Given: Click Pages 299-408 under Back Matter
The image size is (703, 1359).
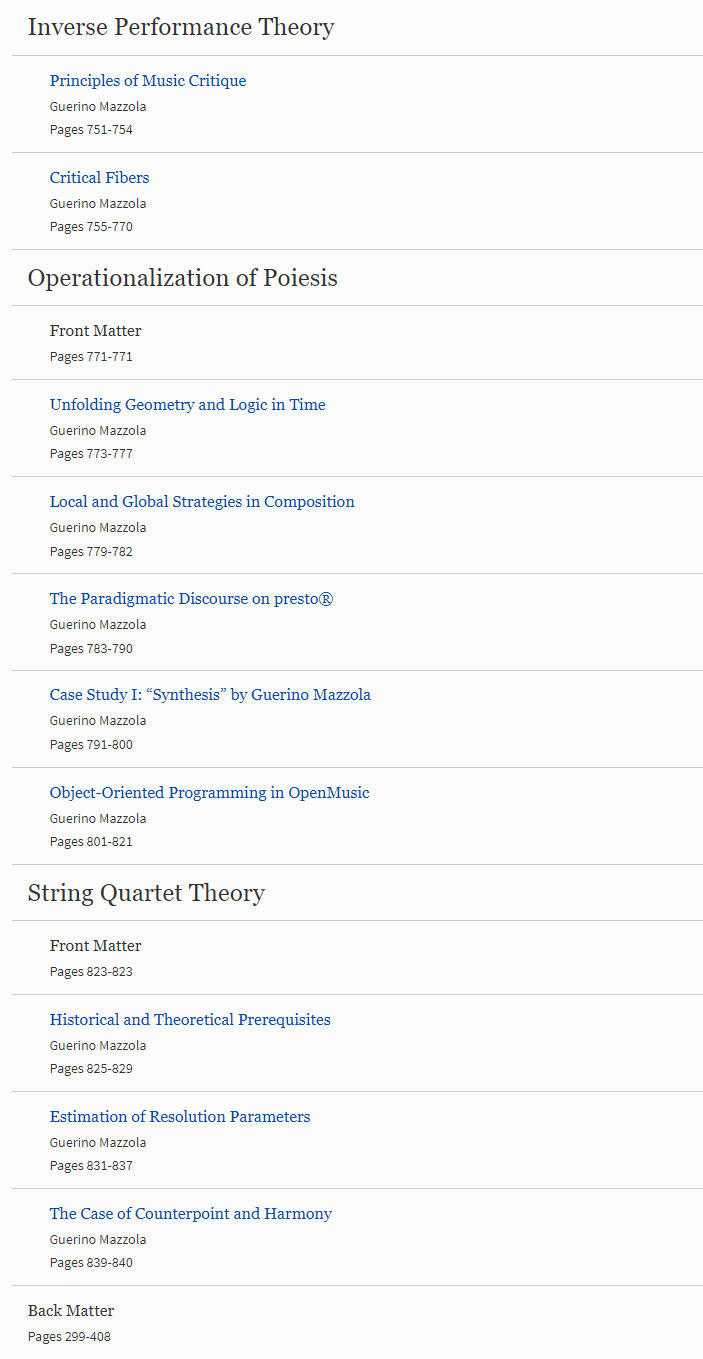Looking at the screenshot, I should 69,1336.
